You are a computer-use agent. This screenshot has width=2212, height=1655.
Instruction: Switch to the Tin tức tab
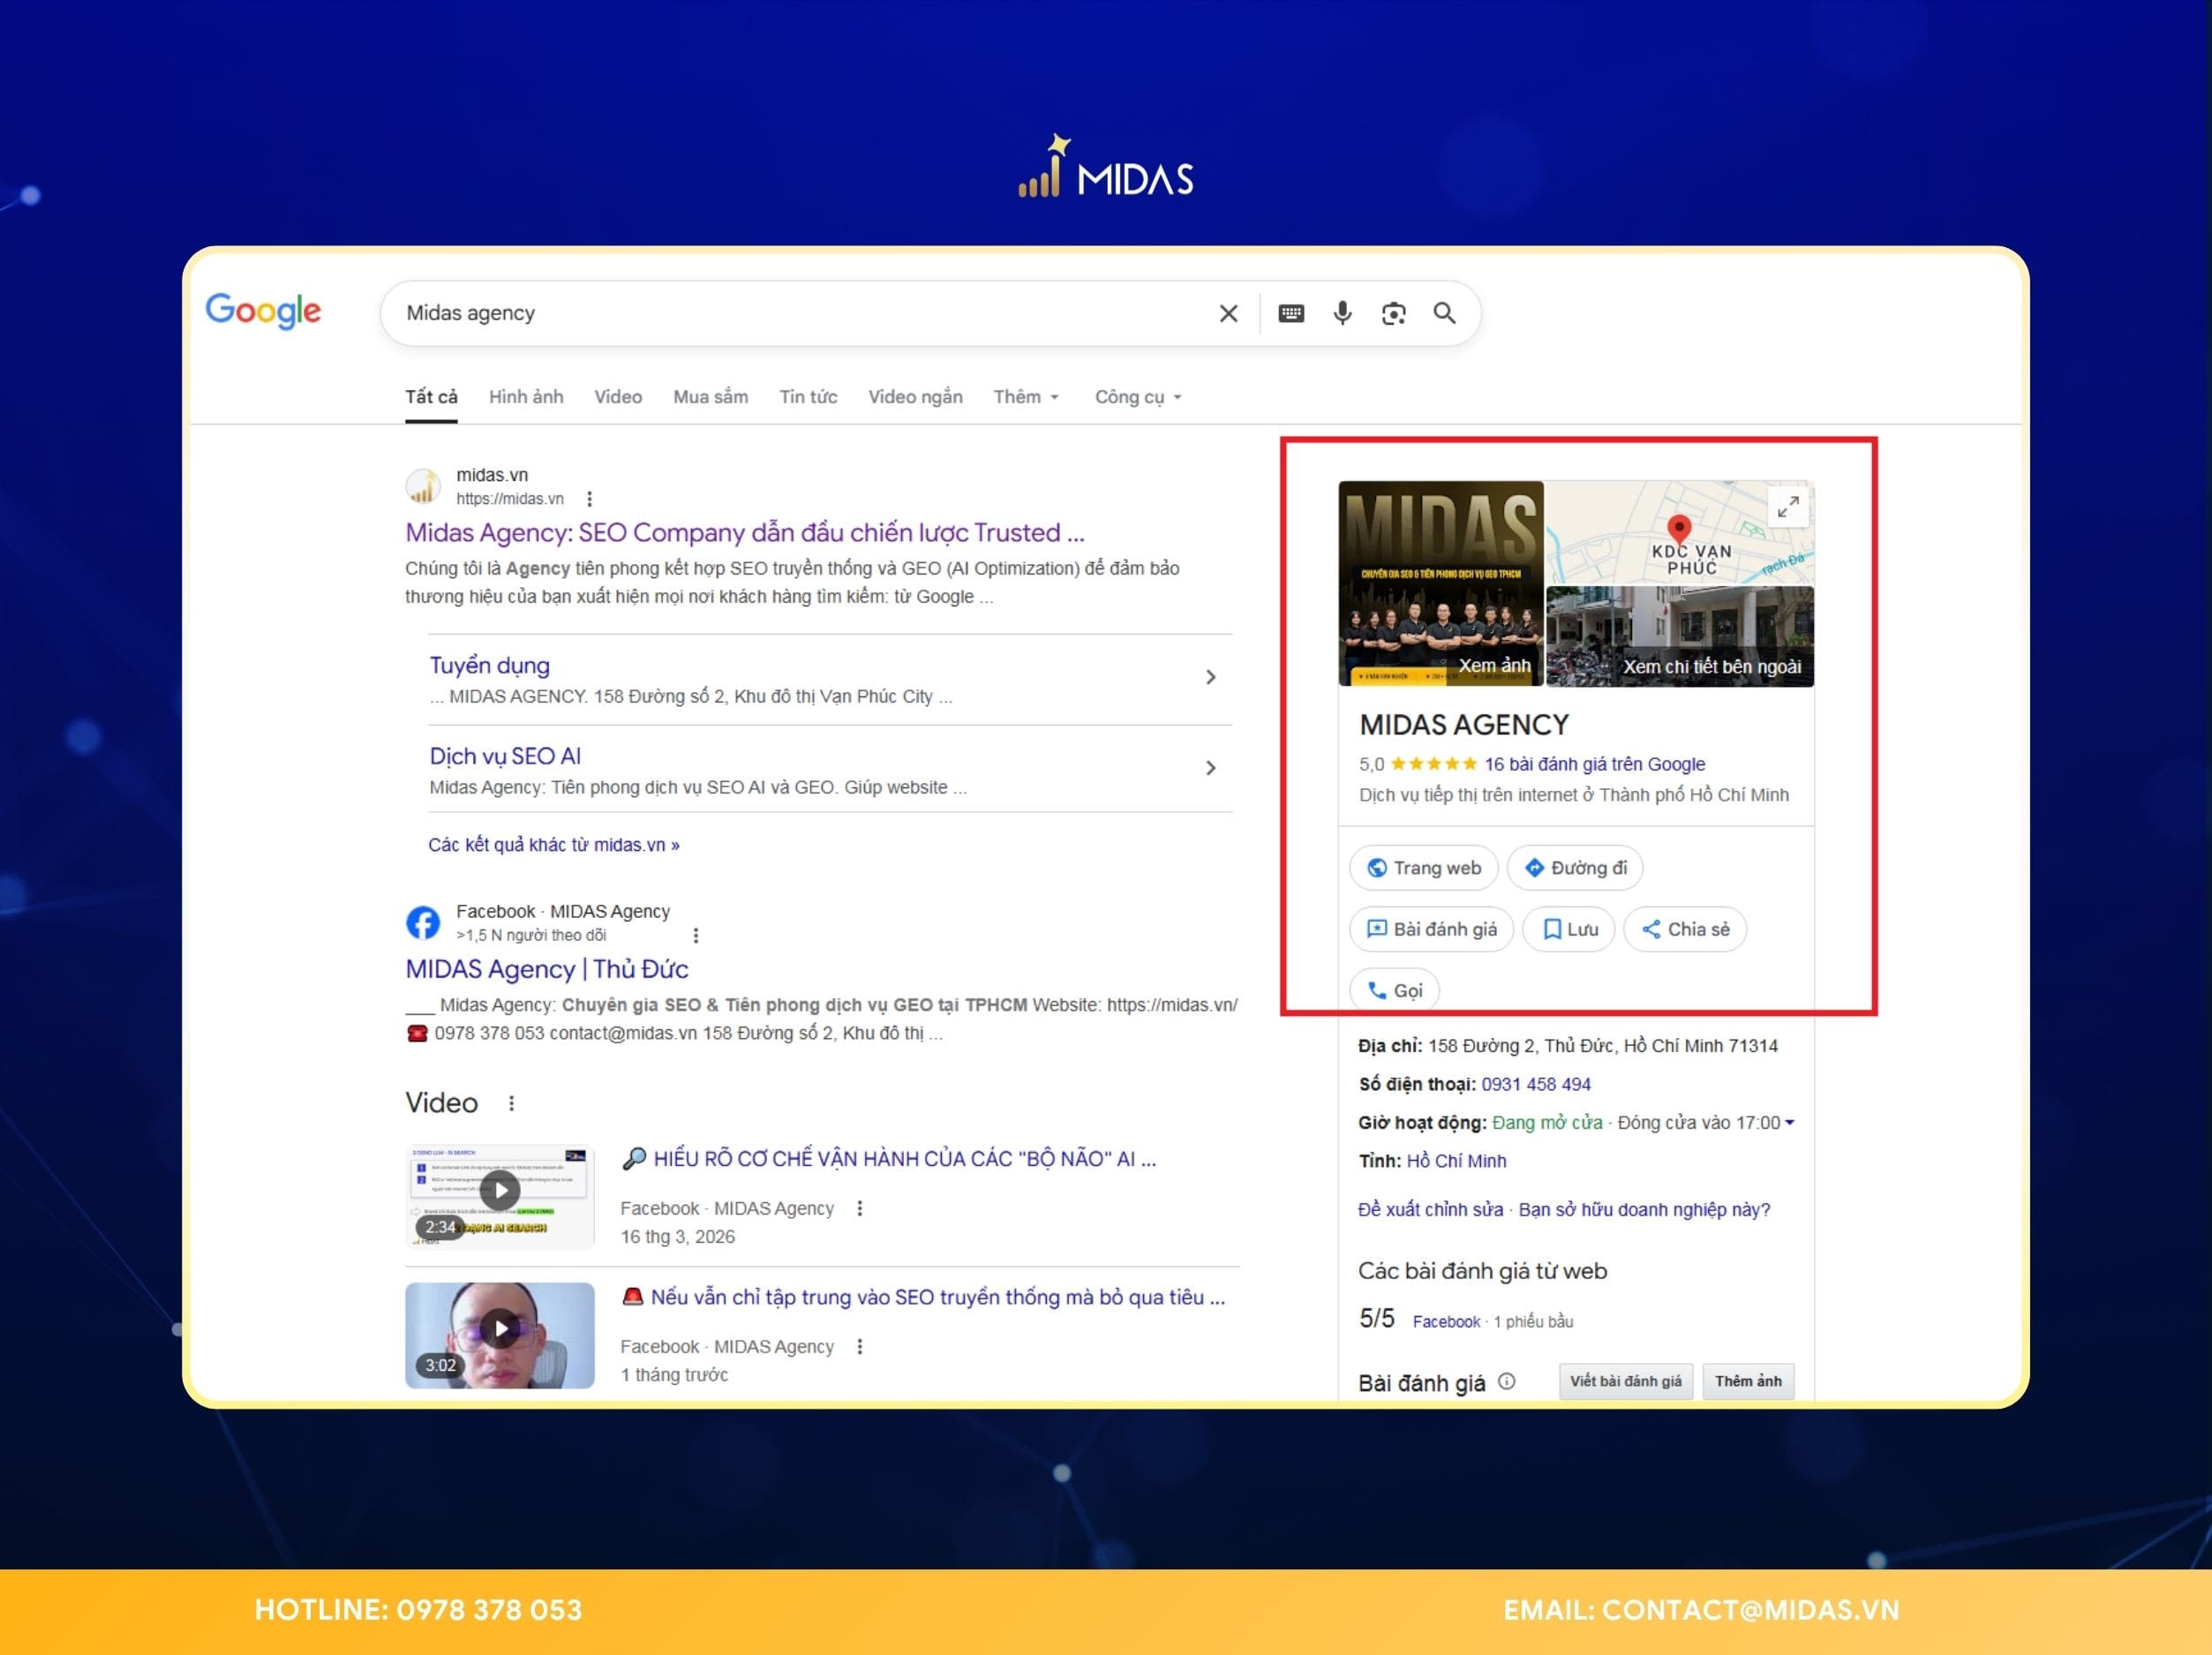pos(808,397)
